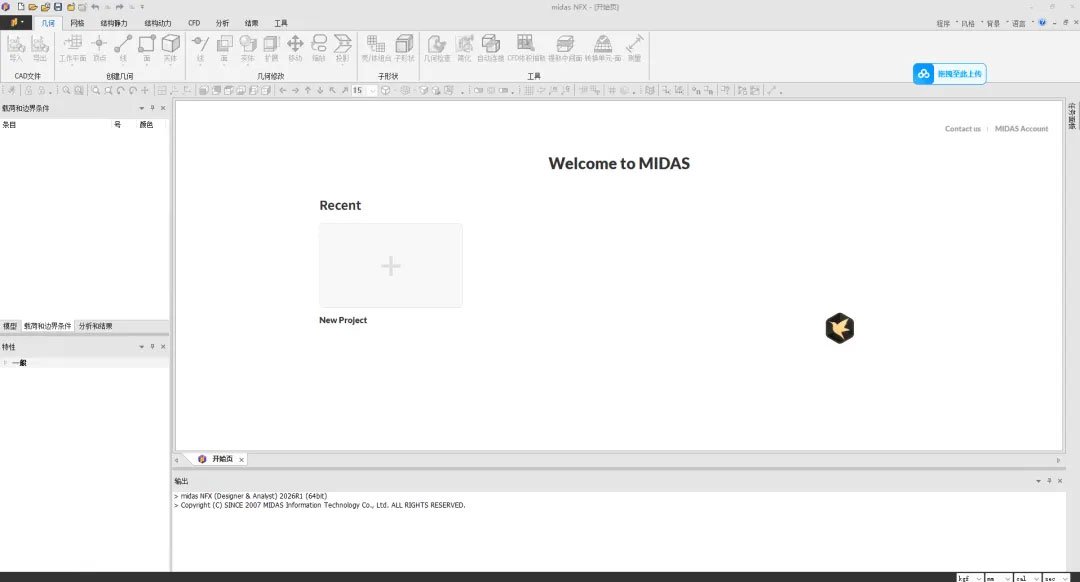Click the 扩展 extend geometry icon
Image resolution: width=1080 pixels, height=582 pixels.
point(271,48)
